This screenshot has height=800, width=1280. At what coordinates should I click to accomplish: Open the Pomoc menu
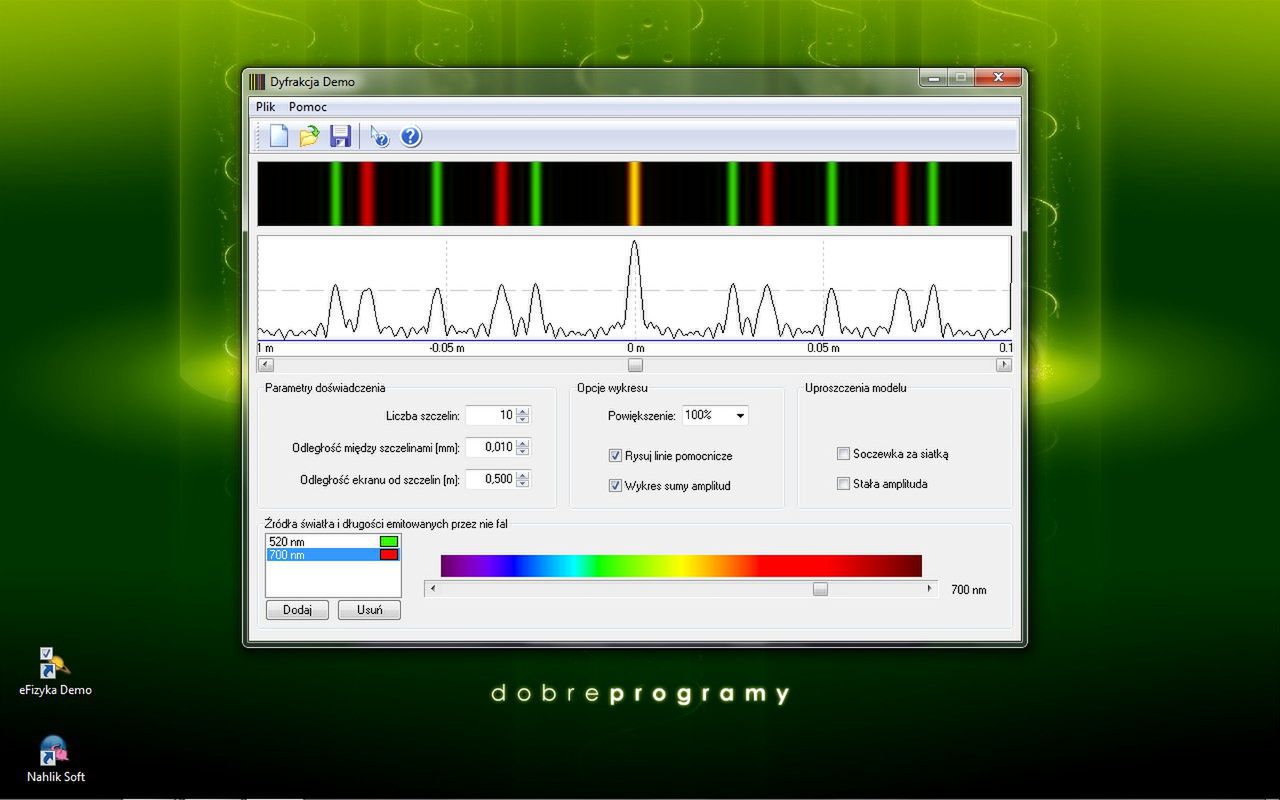coord(308,107)
